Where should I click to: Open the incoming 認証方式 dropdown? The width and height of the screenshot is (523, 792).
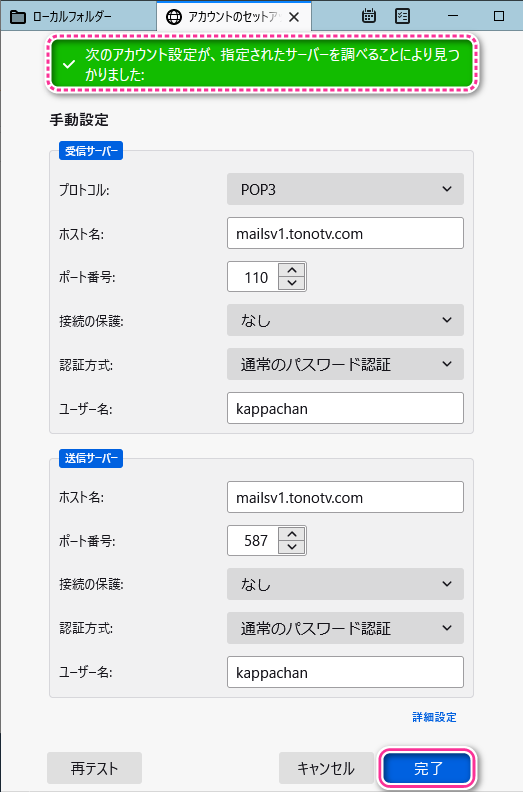click(345, 364)
